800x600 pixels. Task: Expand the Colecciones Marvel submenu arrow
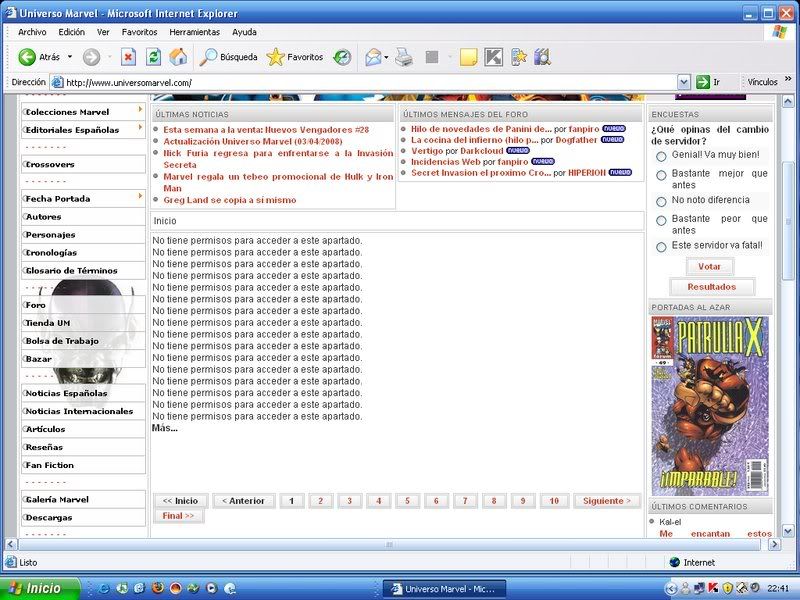tap(140, 109)
